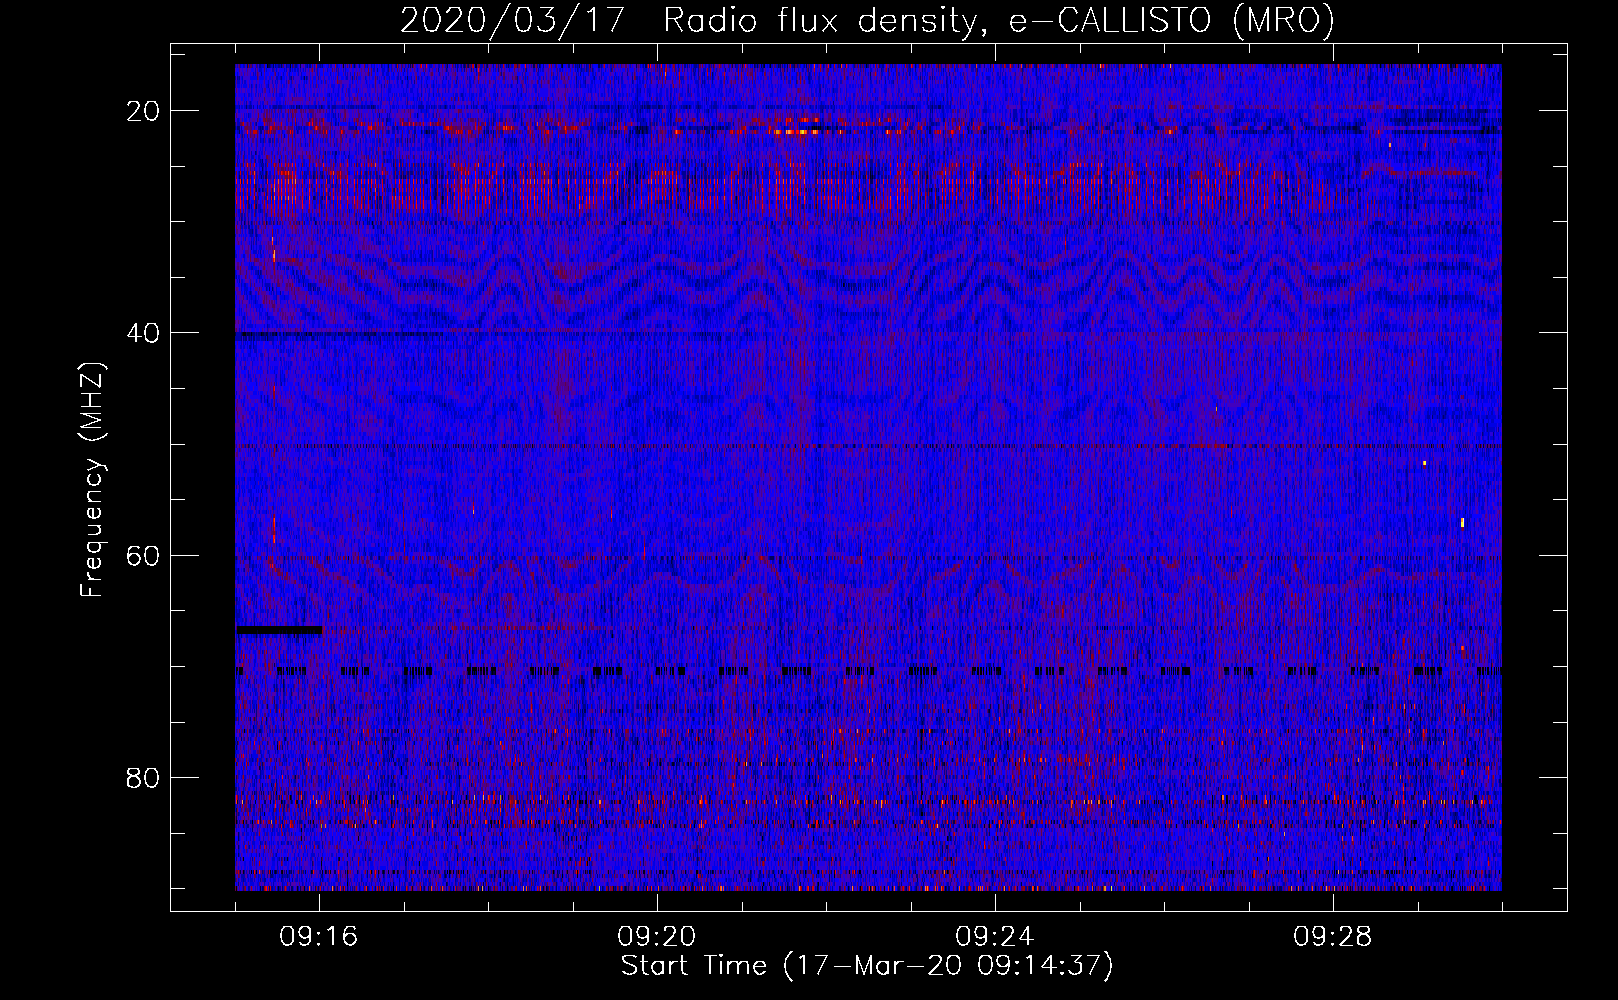Click the '09:28' time tick label
Viewport: 1618px width, 1000px height.
[1333, 937]
